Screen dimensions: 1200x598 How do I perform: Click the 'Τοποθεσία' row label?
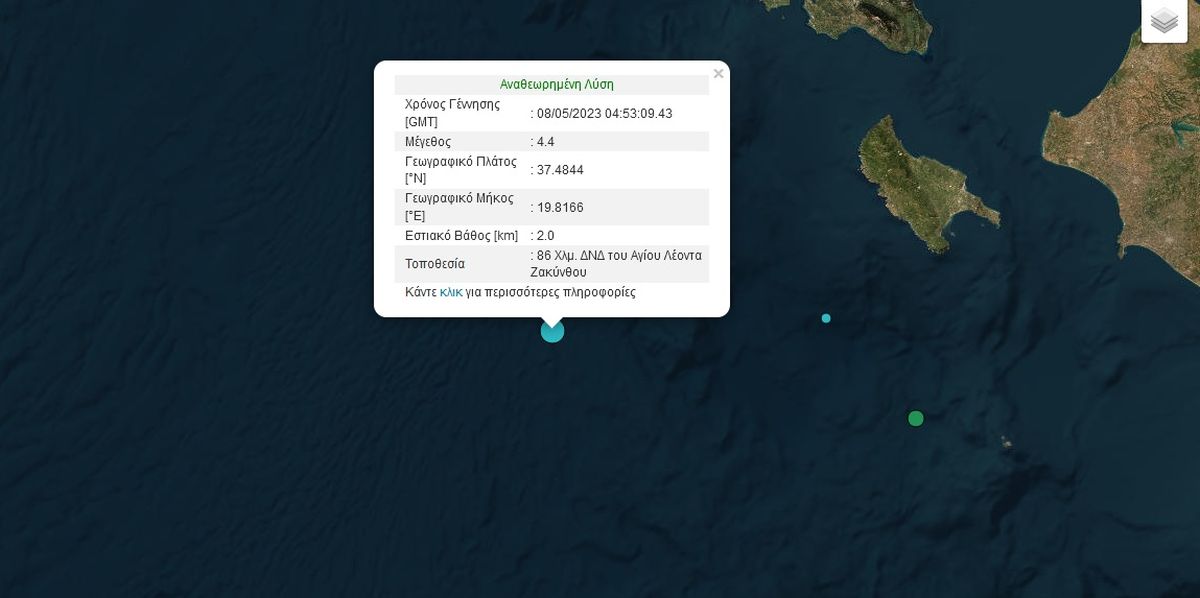pyautogui.click(x=435, y=264)
